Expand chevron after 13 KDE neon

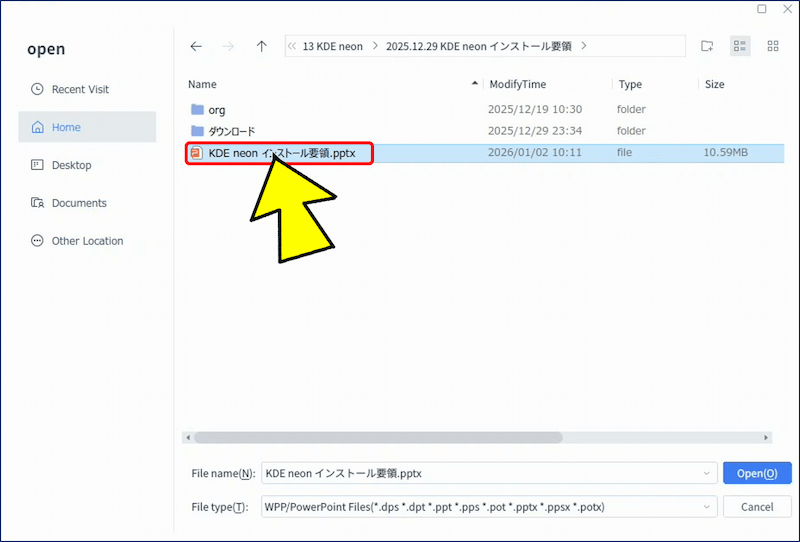pyautogui.click(x=375, y=46)
